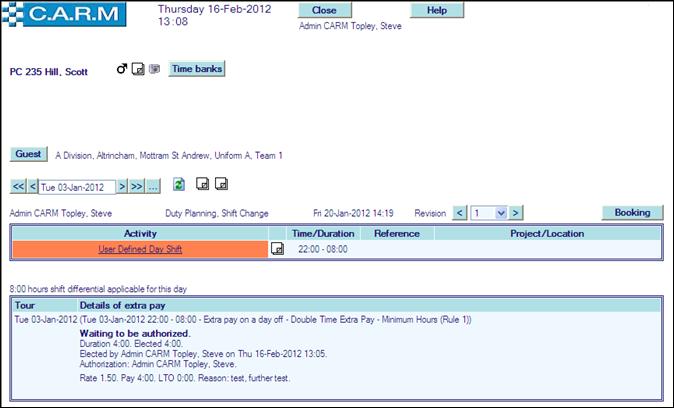Go to previous revision with the left arrow
The image size is (674, 408).
(460, 213)
